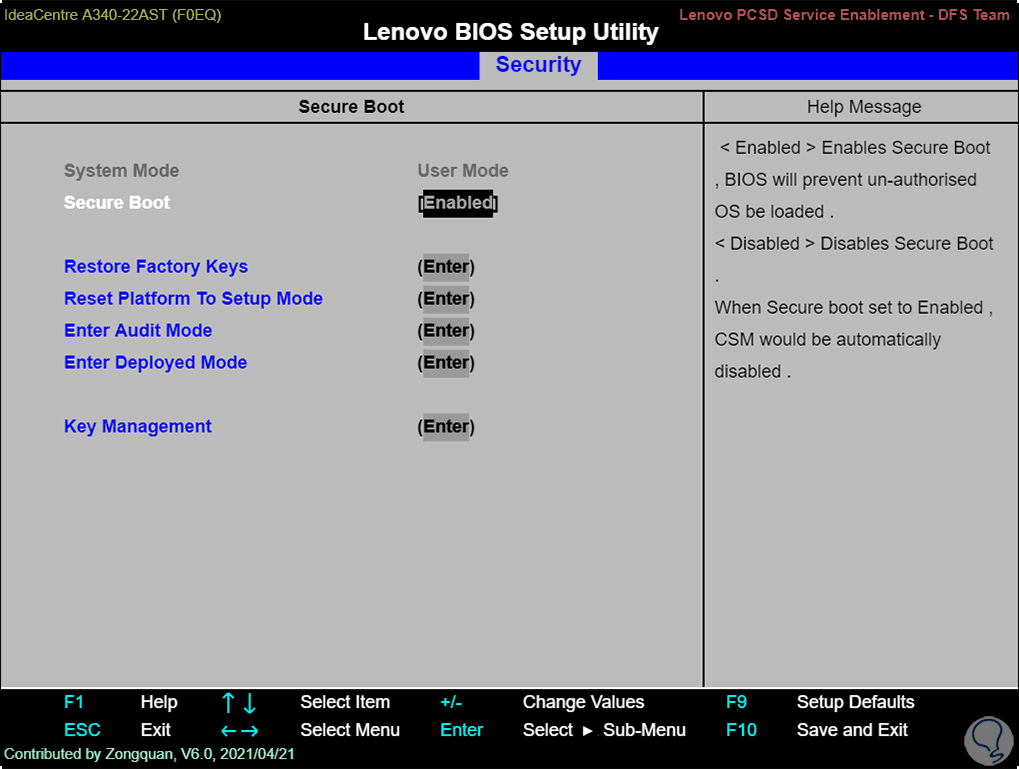The height and width of the screenshot is (769, 1019).
Task: Open Restore Factory Keys option
Action: [x=156, y=267]
